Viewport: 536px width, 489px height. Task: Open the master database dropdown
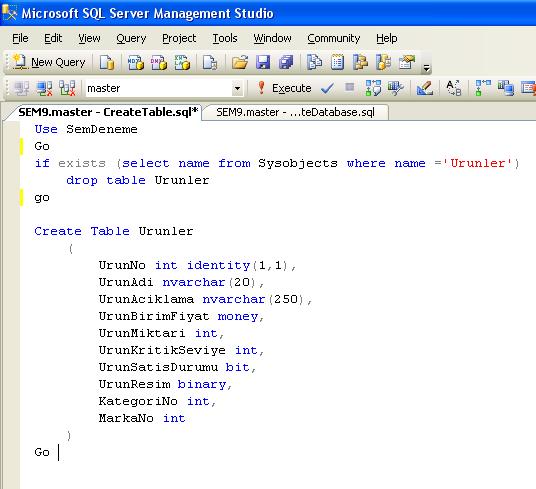coord(237,89)
